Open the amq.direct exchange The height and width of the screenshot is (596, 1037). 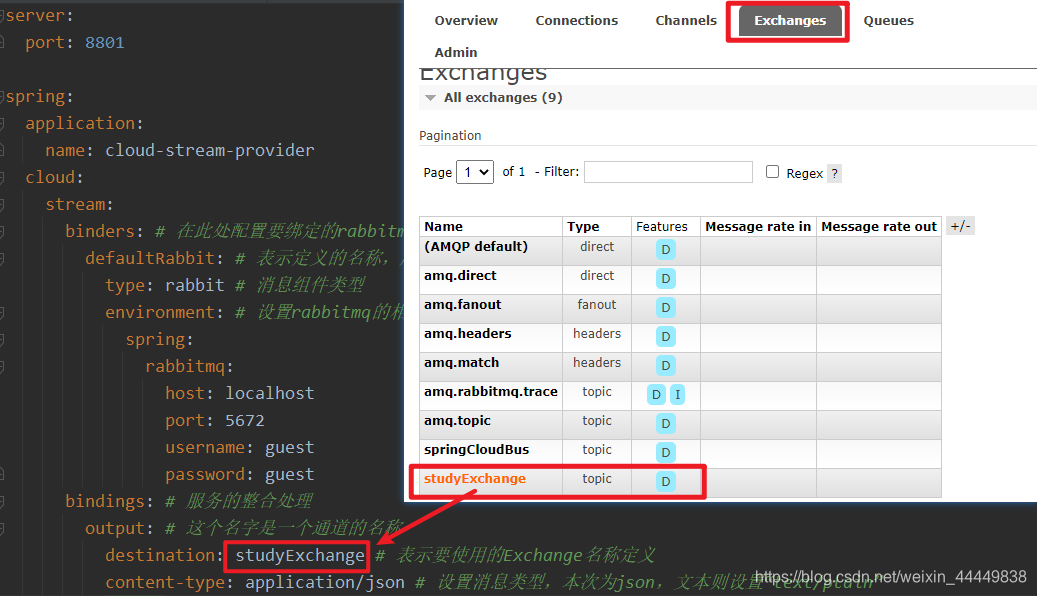(x=460, y=276)
